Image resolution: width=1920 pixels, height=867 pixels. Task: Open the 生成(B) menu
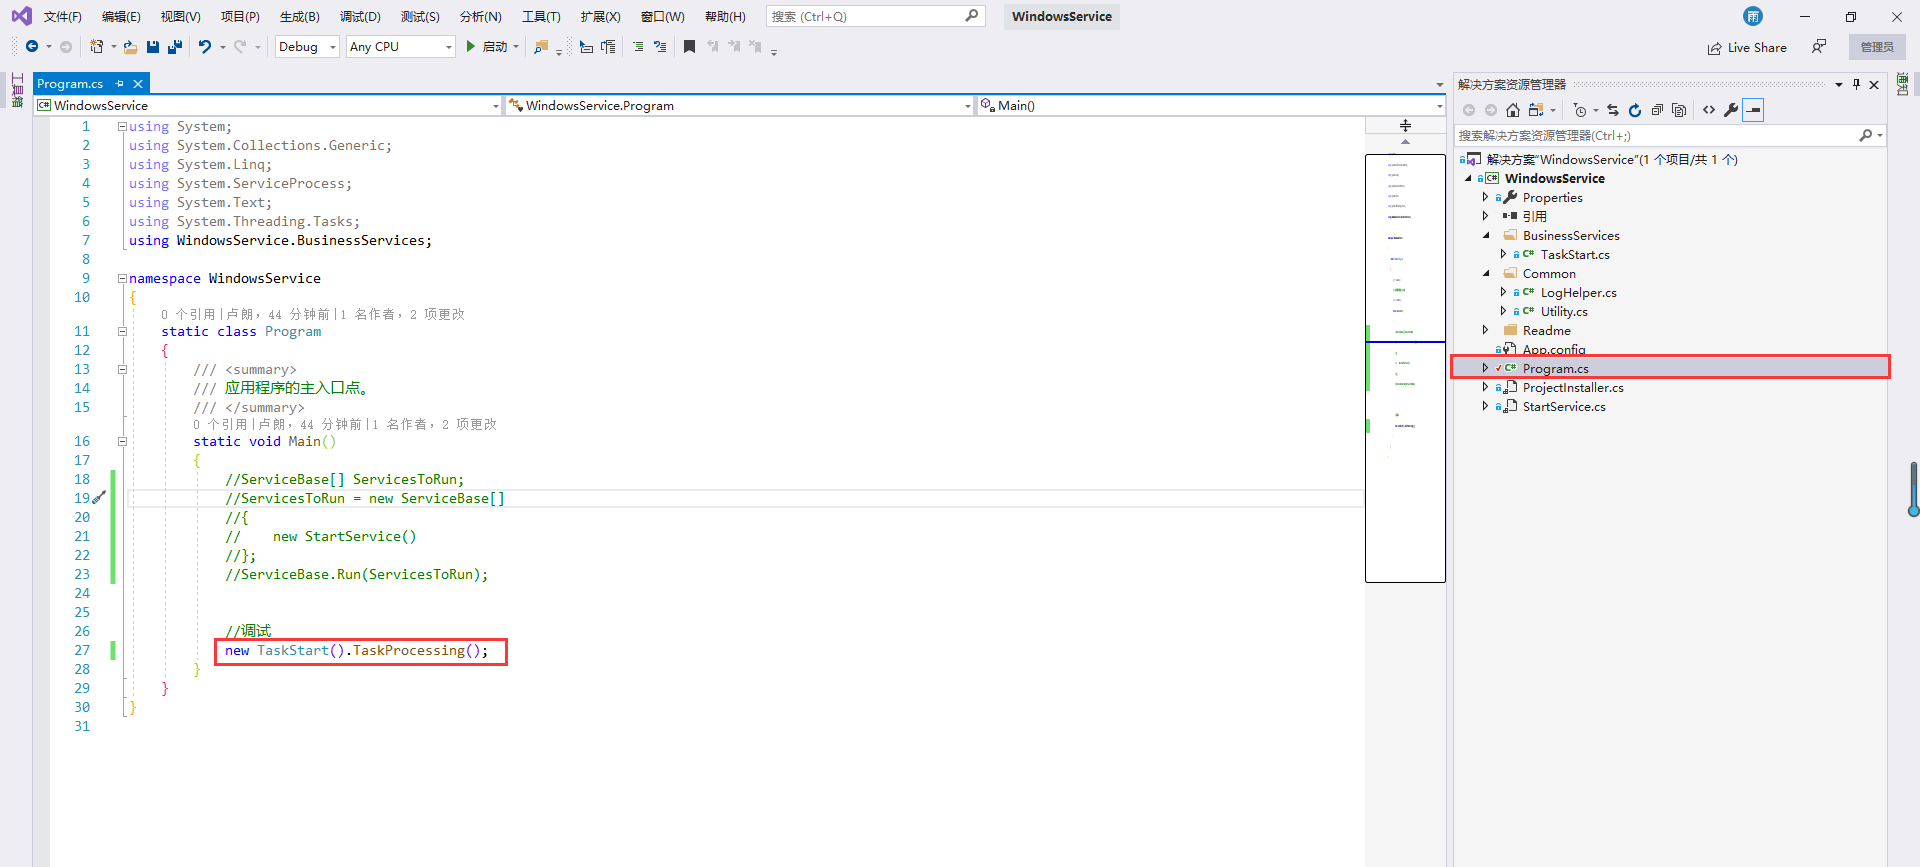click(x=300, y=16)
